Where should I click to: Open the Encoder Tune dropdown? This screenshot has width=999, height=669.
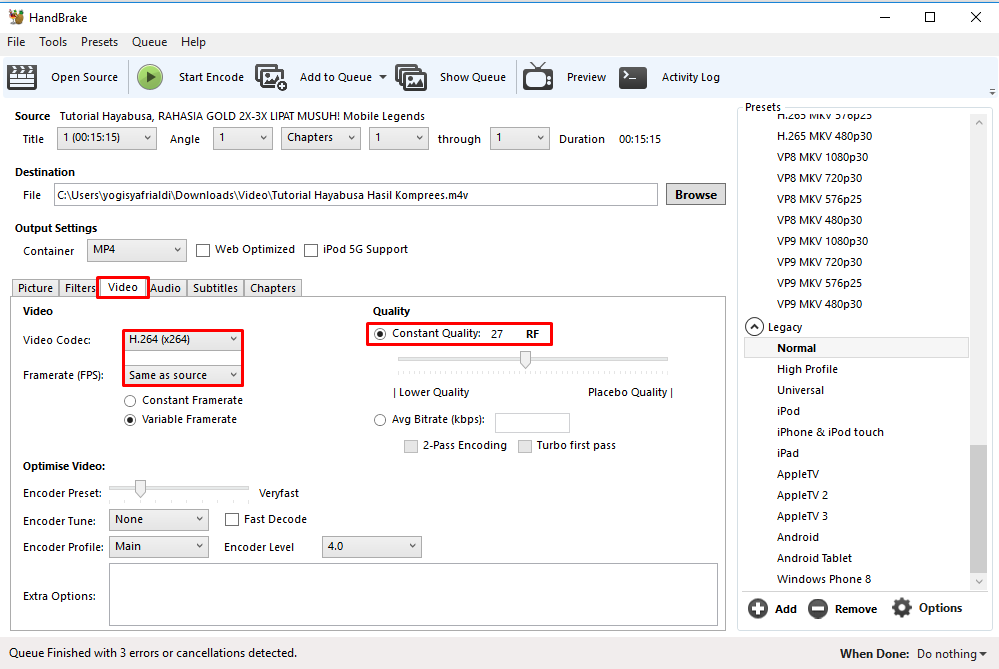coord(159,520)
